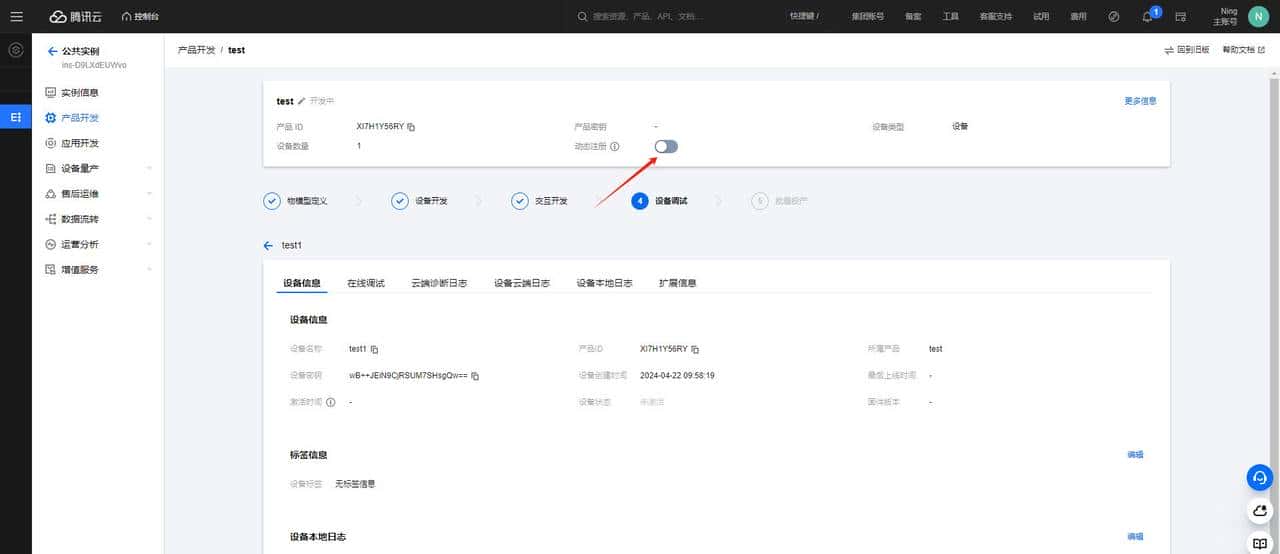This screenshot has width=1280, height=554.
Task: Go to step 物模型定义
Action: click(295, 201)
